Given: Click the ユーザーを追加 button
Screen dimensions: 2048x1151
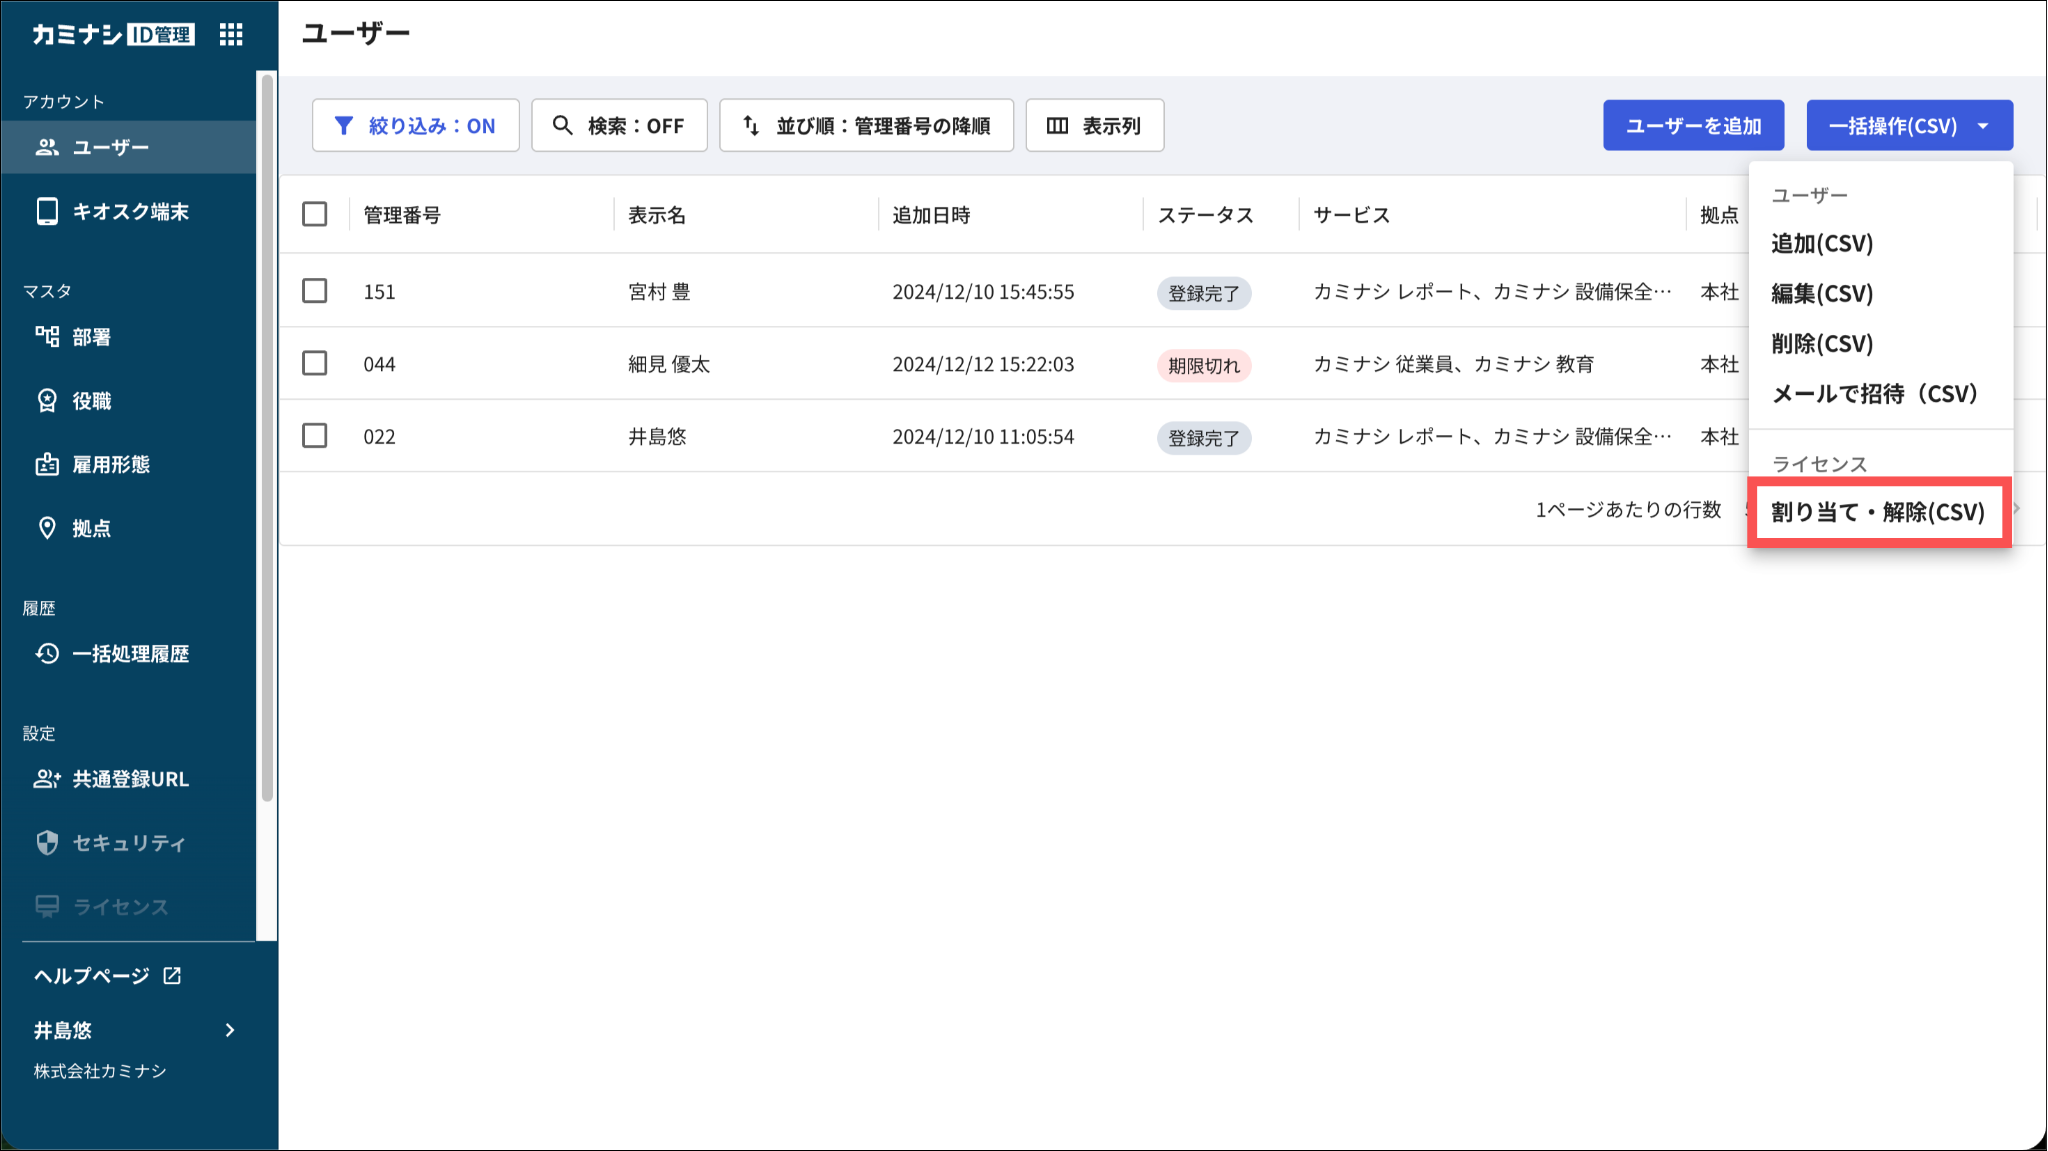Looking at the screenshot, I should point(1693,126).
